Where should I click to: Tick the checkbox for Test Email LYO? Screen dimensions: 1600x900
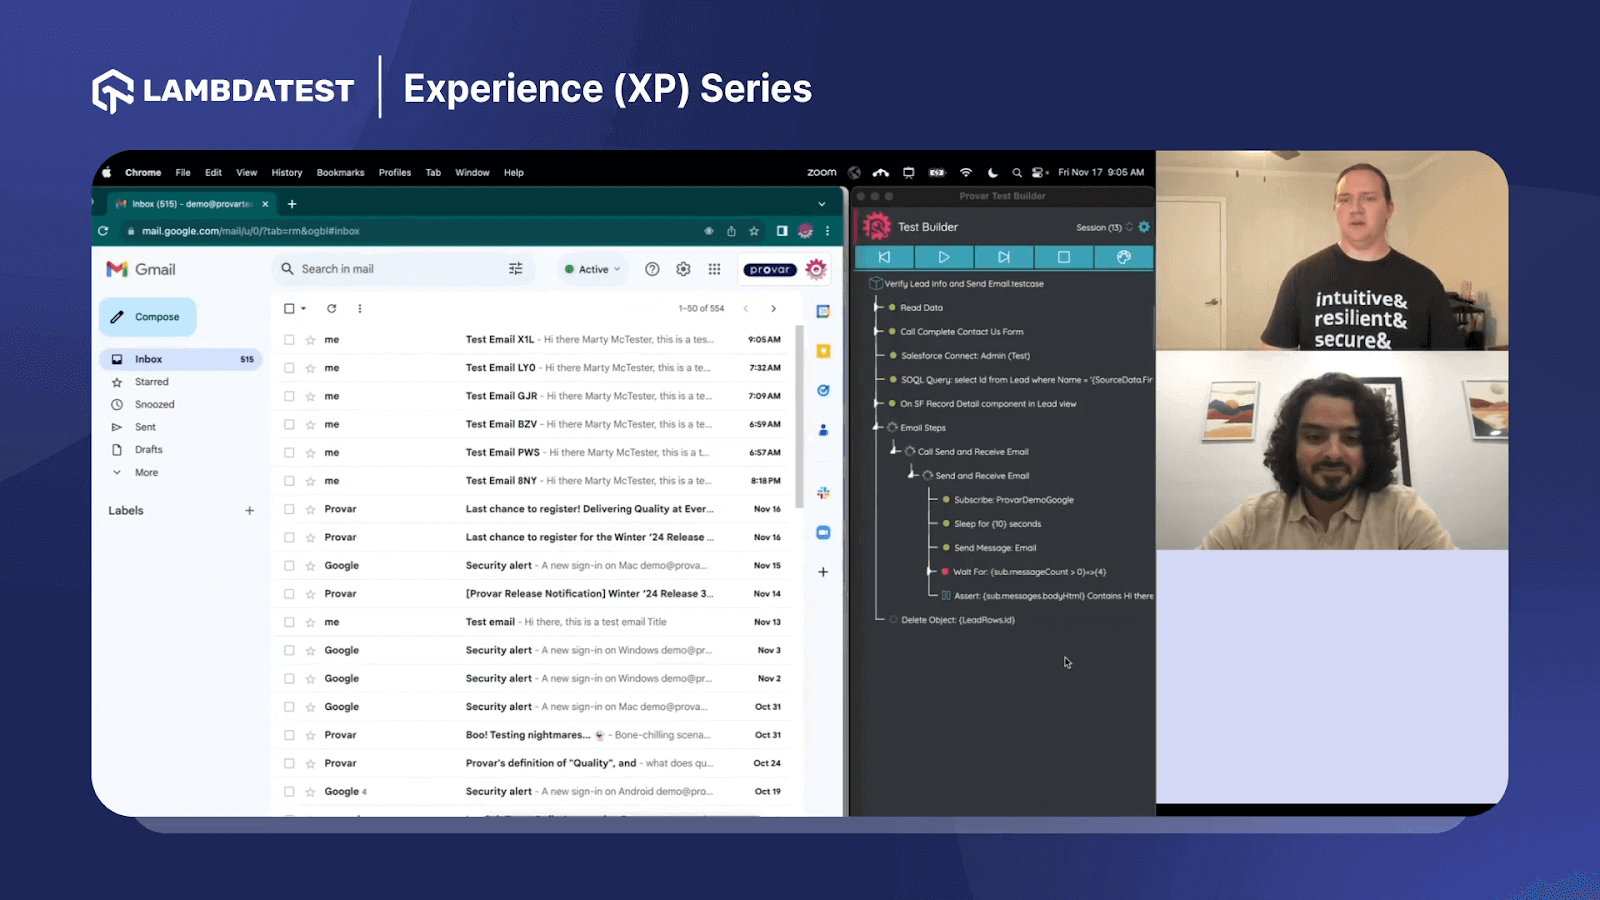coord(289,368)
